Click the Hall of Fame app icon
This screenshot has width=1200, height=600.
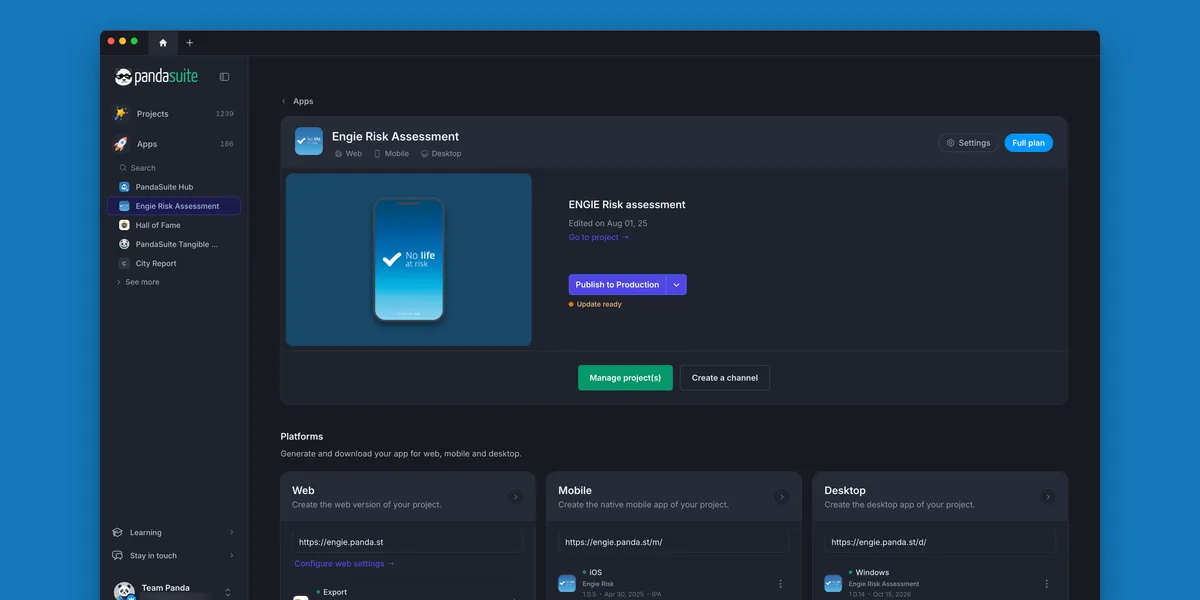click(x=124, y=225)
